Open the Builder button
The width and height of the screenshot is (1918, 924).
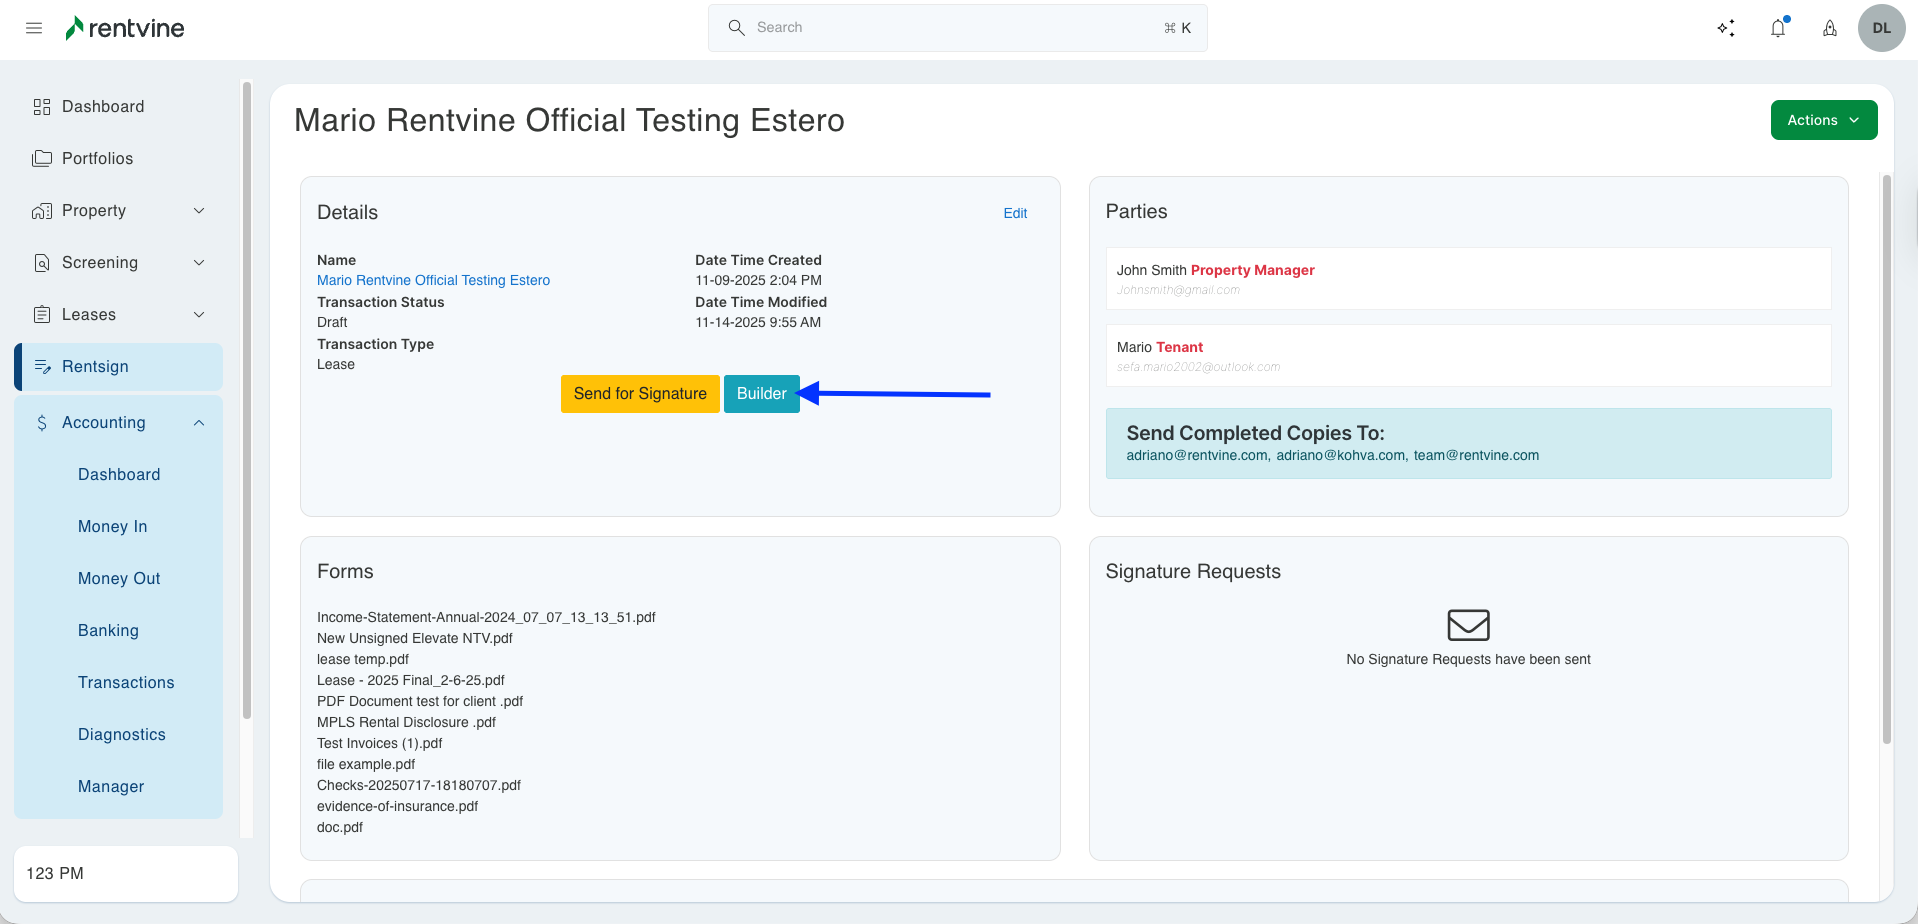point(761,394)
